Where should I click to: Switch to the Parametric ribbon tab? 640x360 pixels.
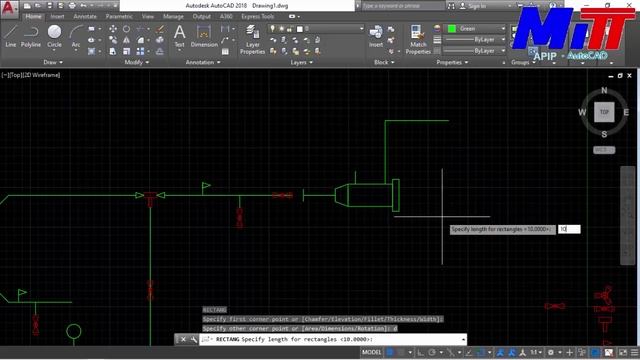click(x=119, y=16)
